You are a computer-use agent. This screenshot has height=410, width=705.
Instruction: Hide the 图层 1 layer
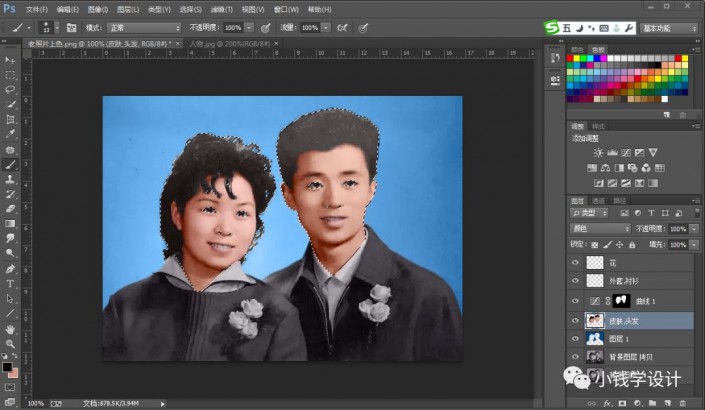[x=574, y=338]
